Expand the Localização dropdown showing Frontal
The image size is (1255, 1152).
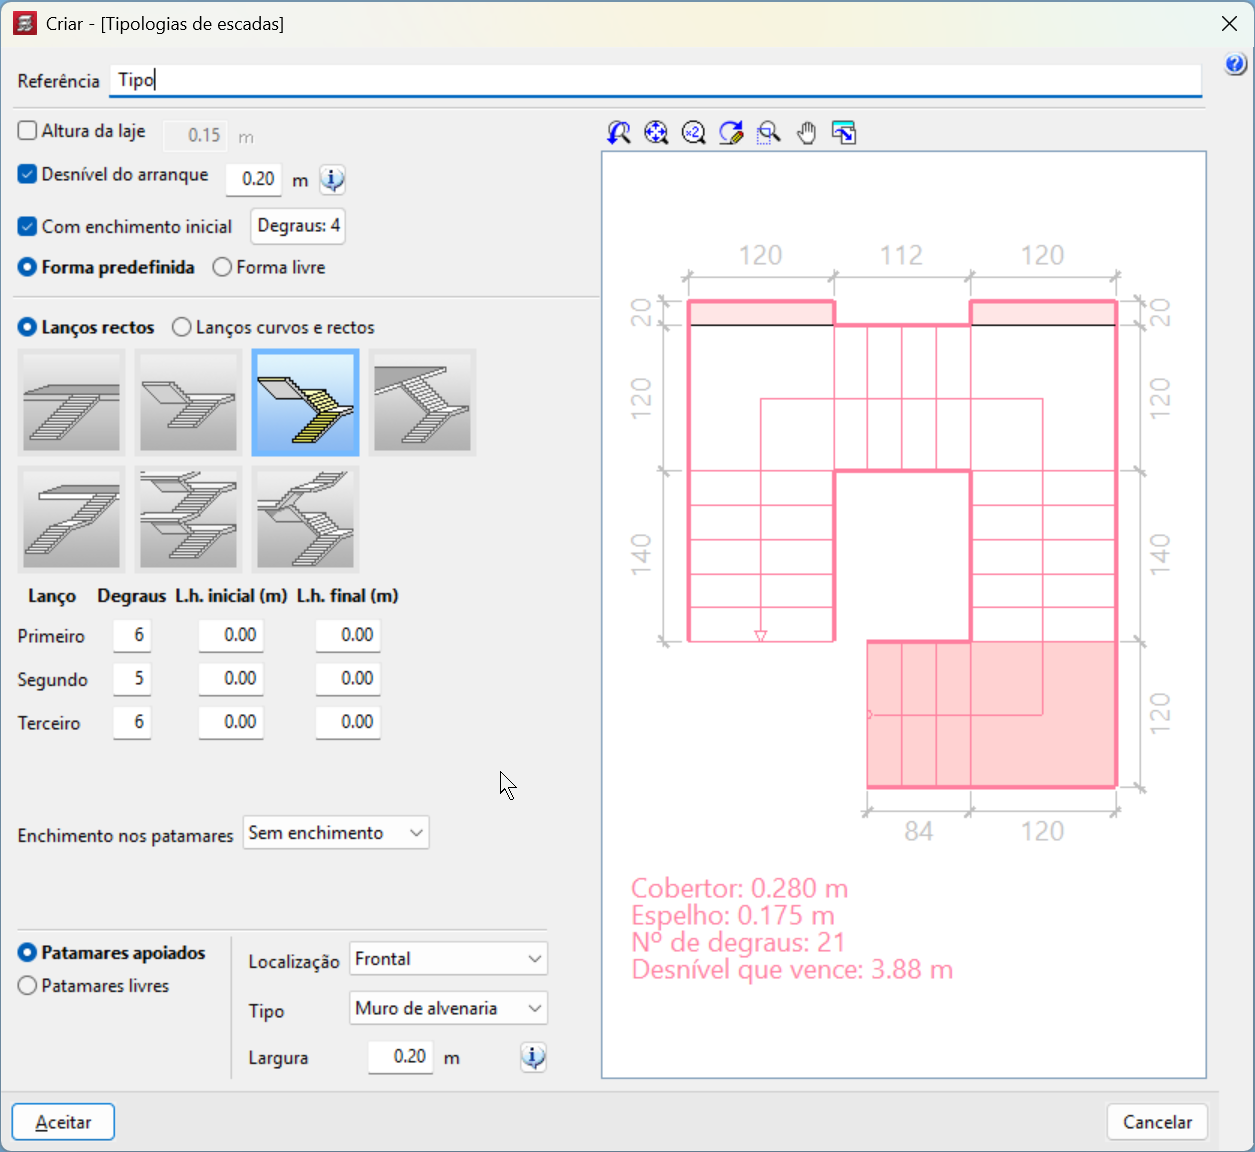[448, 959]
